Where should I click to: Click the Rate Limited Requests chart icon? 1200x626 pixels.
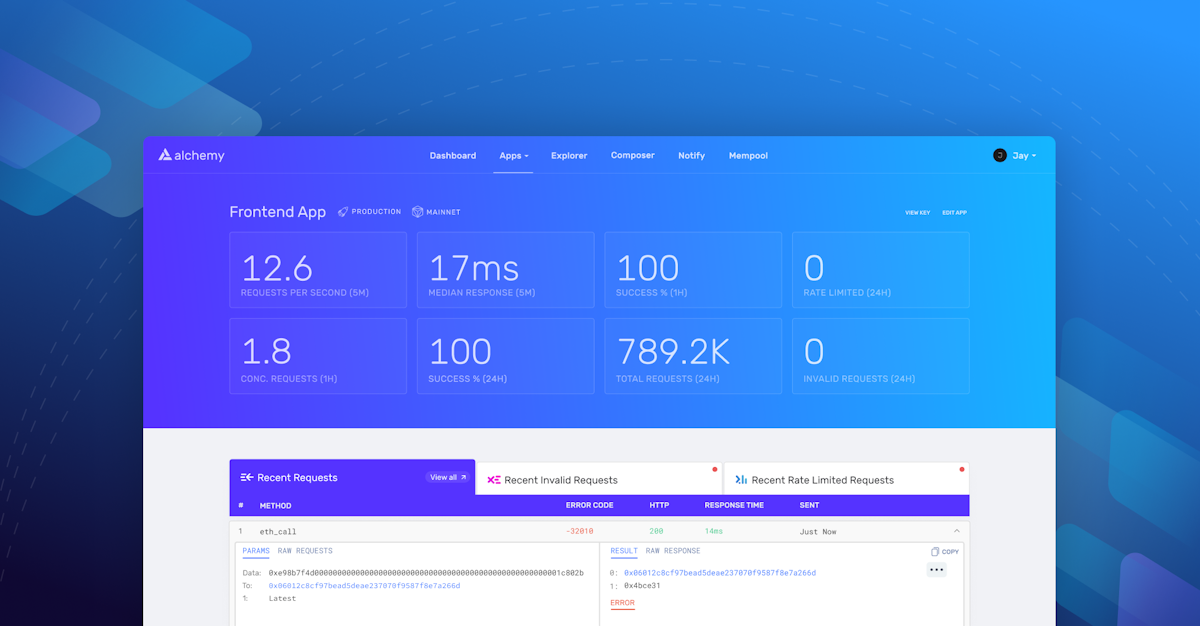(741, 478)
